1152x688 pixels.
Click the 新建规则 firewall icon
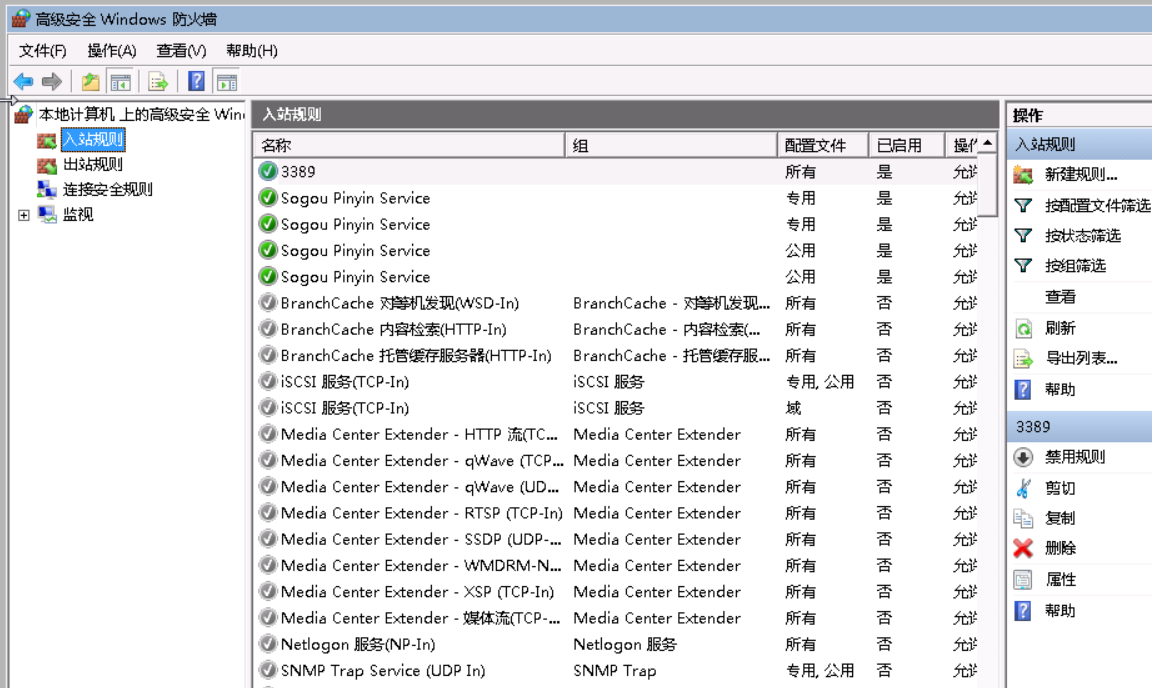click(x=1022, y=175)
